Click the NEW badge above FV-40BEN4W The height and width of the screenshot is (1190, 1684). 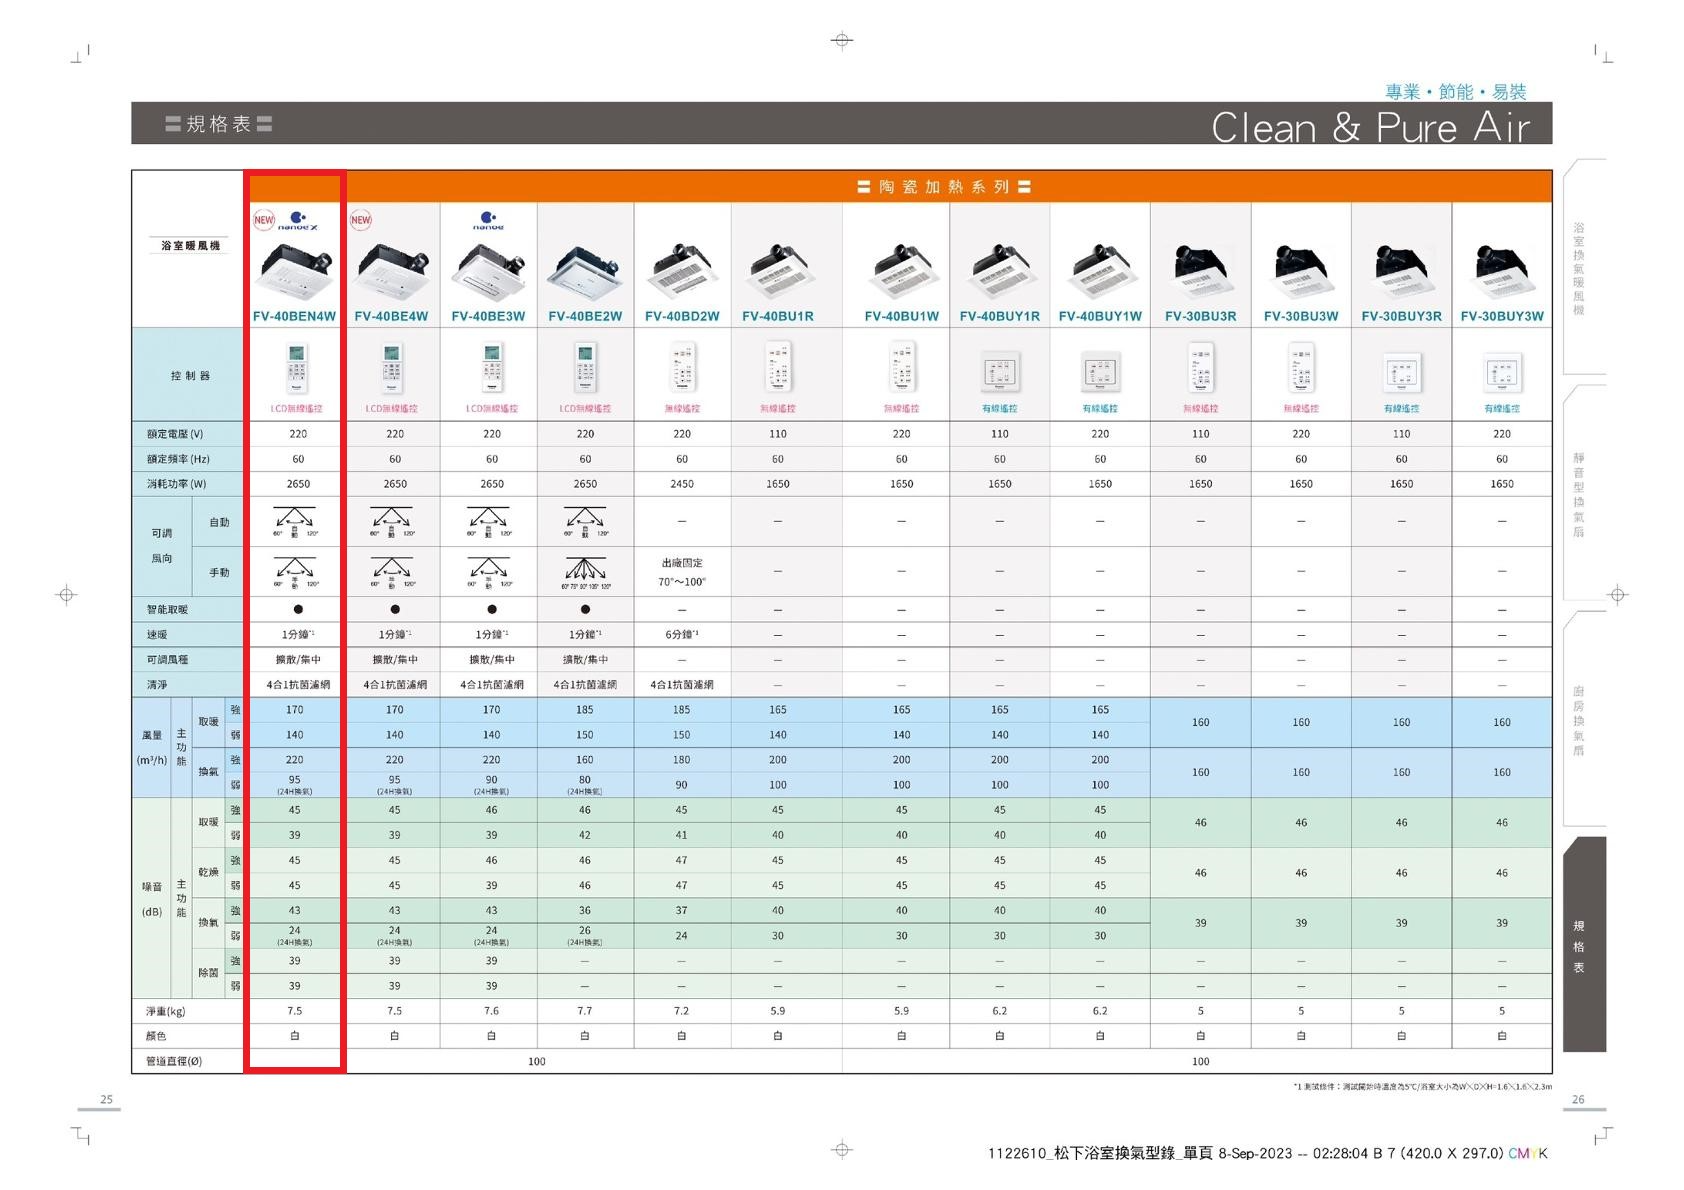point(264,220)
